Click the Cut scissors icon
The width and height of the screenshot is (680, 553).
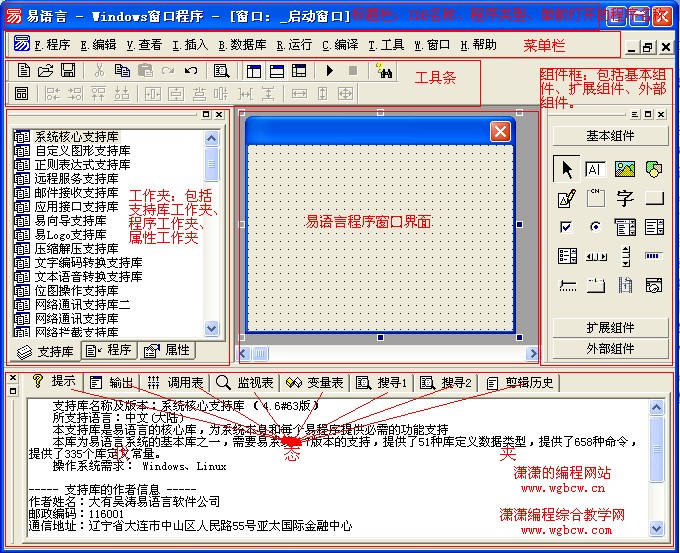point(99,70)
